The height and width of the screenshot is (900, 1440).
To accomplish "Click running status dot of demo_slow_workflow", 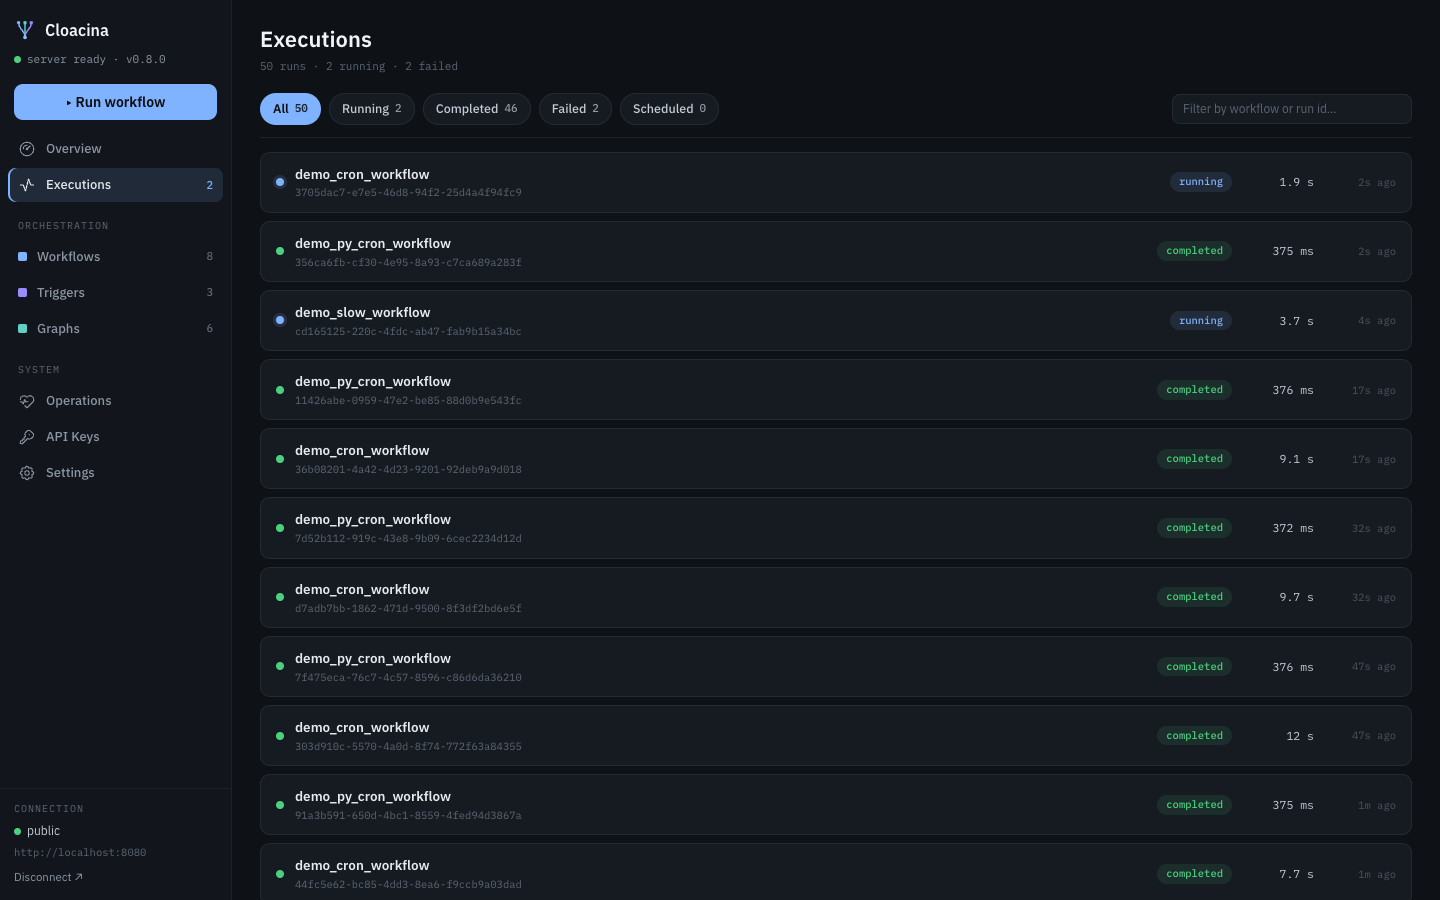I will point(280,321).
